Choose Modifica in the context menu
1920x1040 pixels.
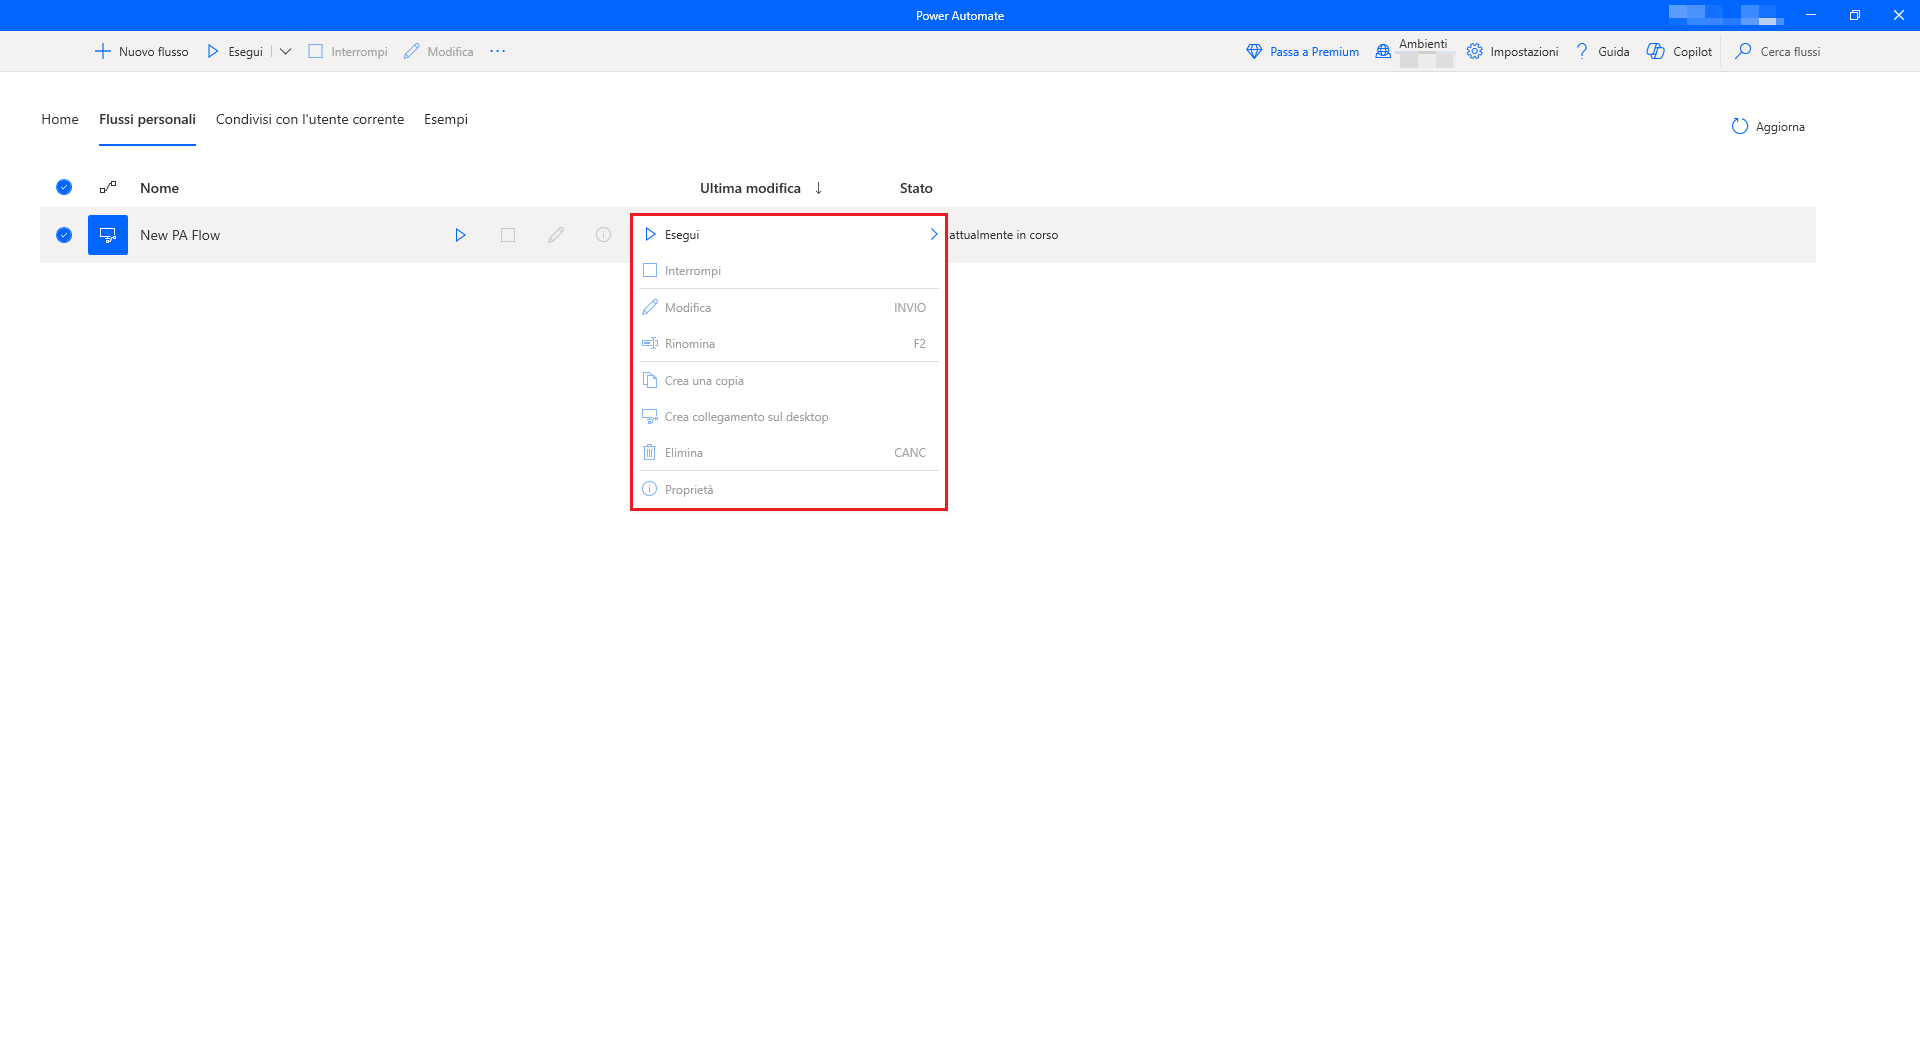[789, 308]
